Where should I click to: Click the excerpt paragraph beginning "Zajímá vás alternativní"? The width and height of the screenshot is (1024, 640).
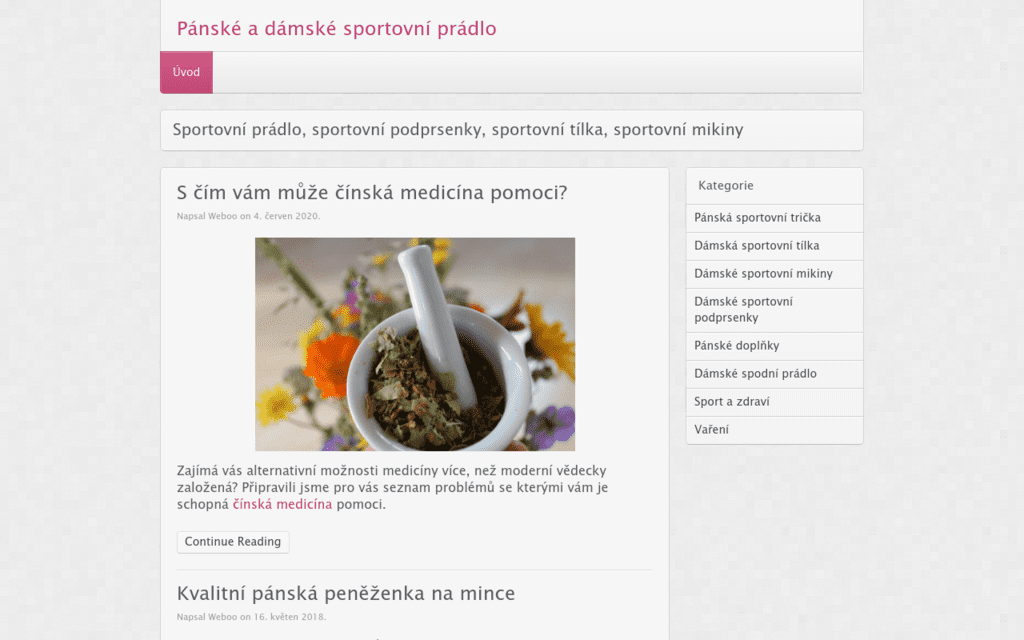pos(391,487)
